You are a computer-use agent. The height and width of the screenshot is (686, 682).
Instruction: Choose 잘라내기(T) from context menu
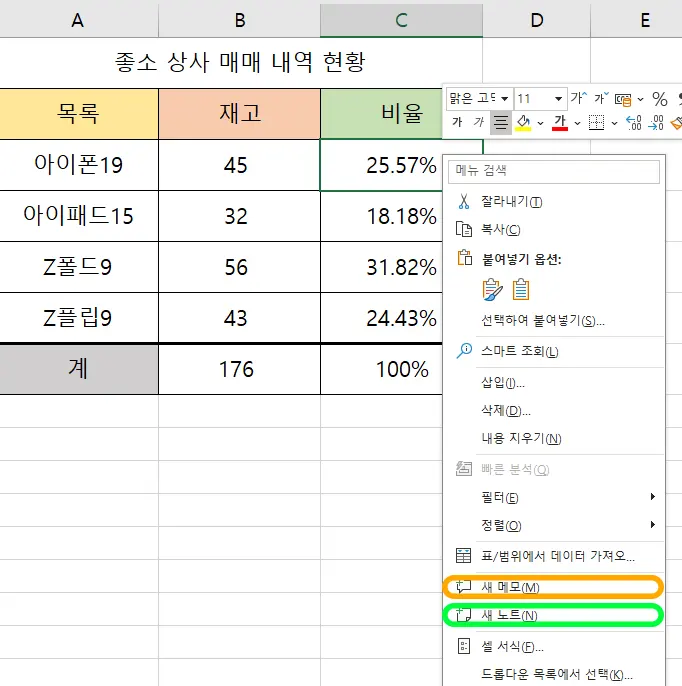point(554,202)
